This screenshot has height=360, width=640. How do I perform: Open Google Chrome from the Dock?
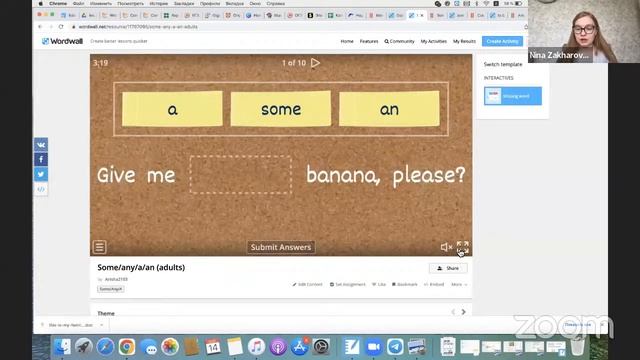pyautogui.click(x=127, y=347)
